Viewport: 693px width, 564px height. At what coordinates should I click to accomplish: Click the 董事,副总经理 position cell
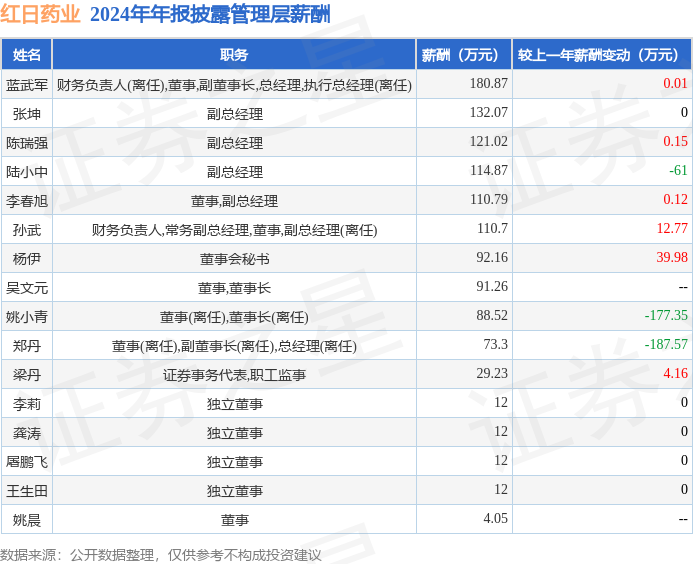(234, 201)
